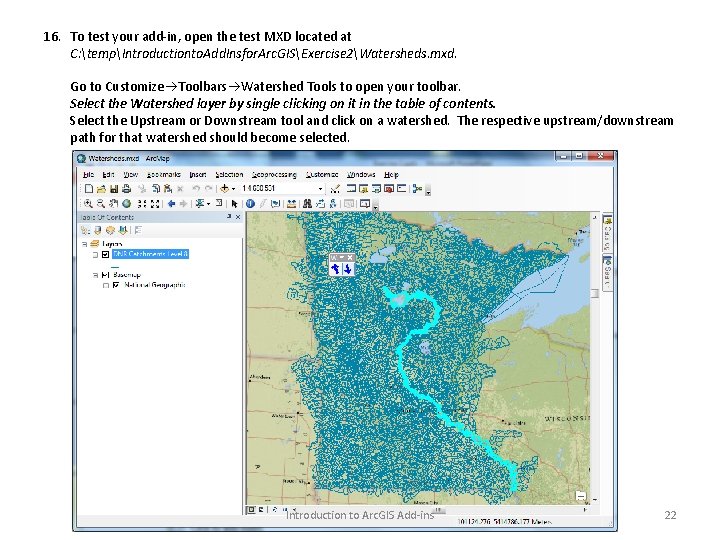Screen dimensions: 720x540
Task: Open the Select Features dropdown arrow
Action: coord(208,203)
